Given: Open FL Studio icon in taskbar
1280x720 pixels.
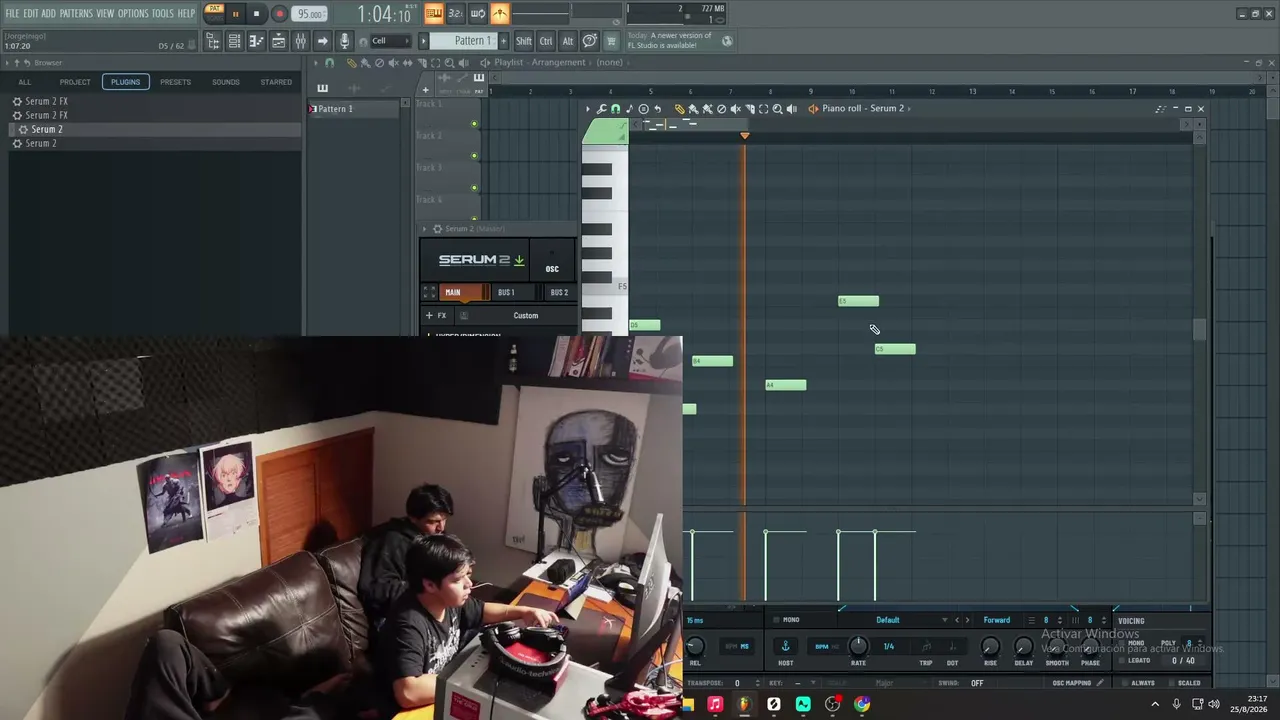Looking at the screenshot, I should [x=744, y=705].
